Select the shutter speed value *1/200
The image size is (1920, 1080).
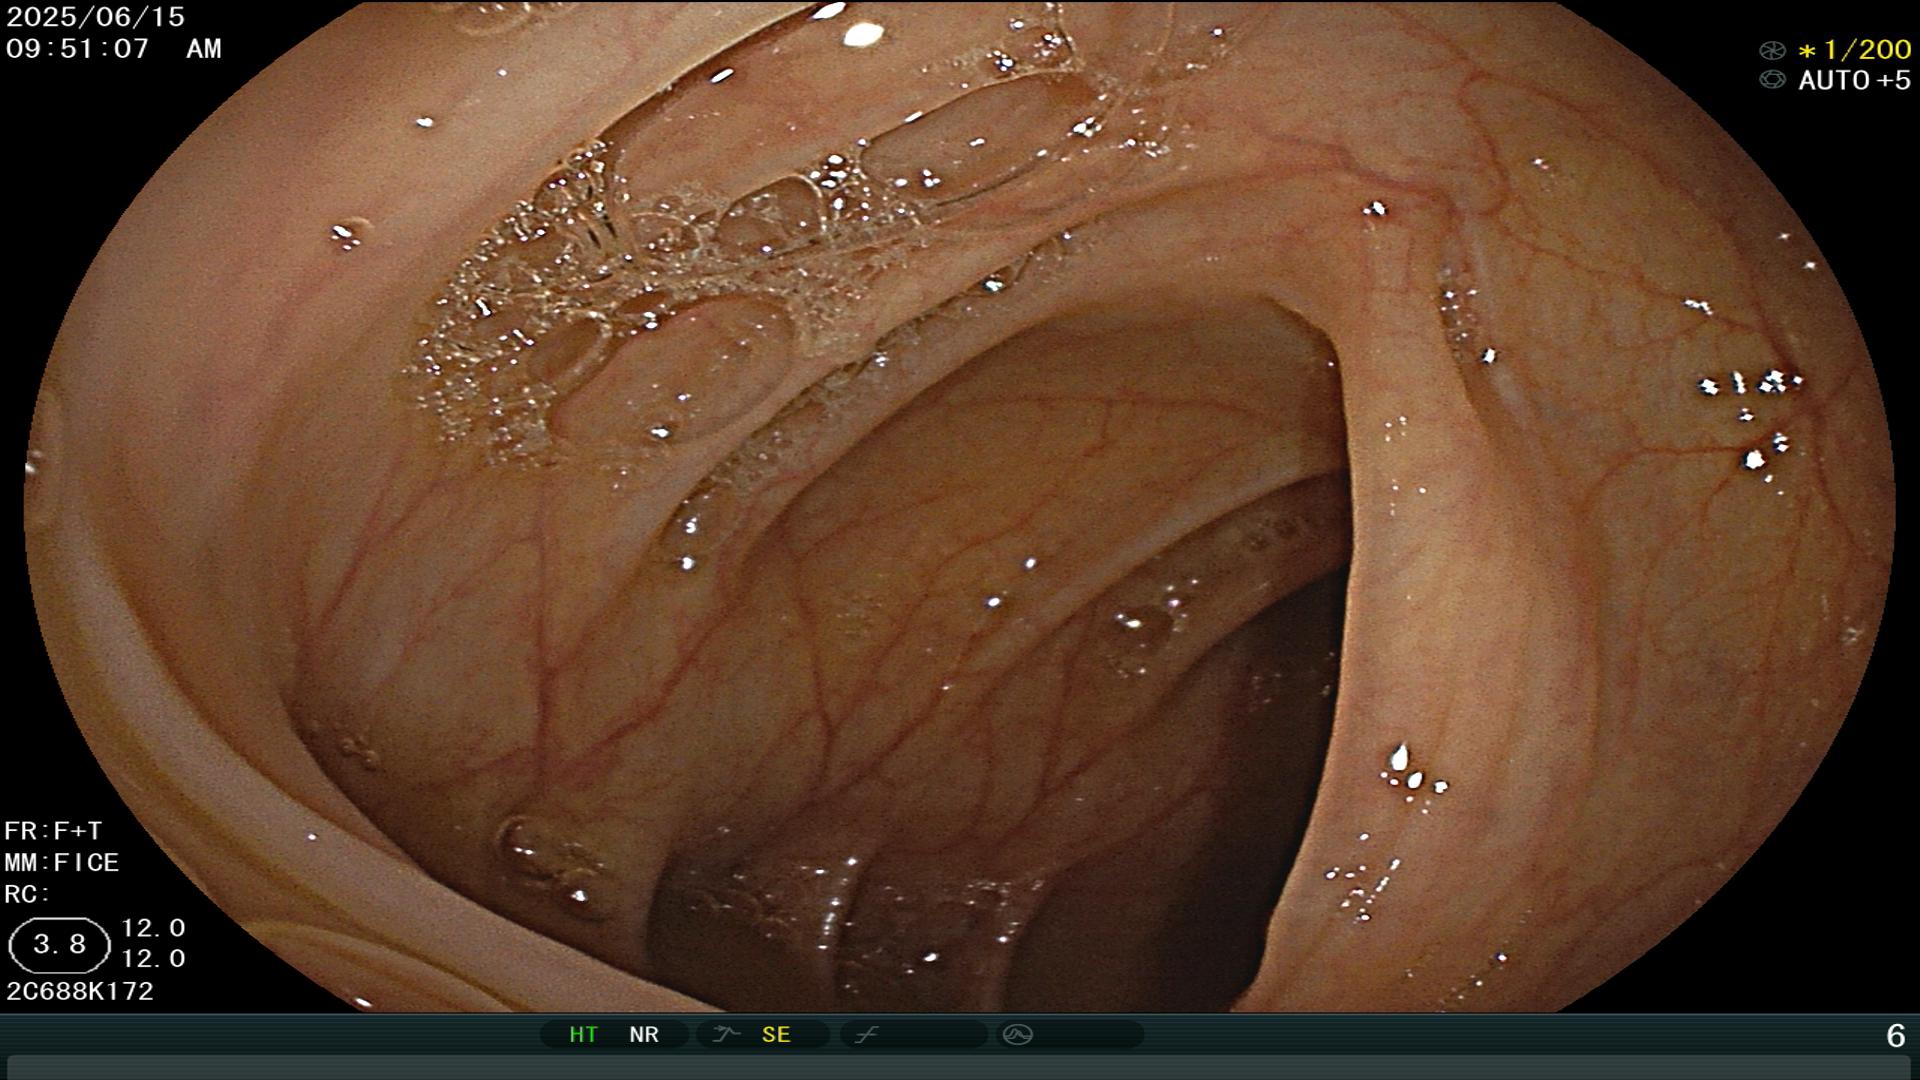(x=1855, y=49)
